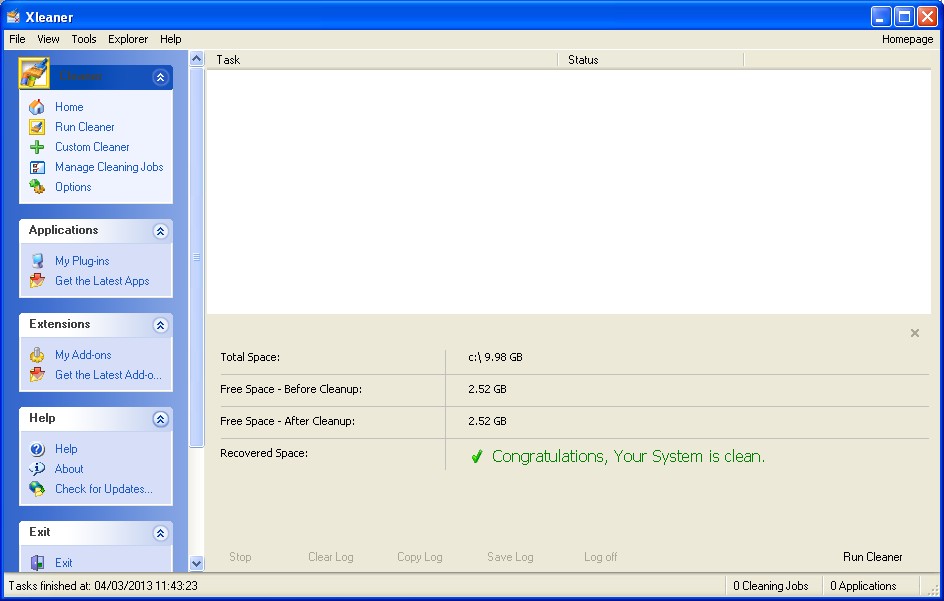Collapse the Extensions panel

pyautogui.click(x=160, y=325)
